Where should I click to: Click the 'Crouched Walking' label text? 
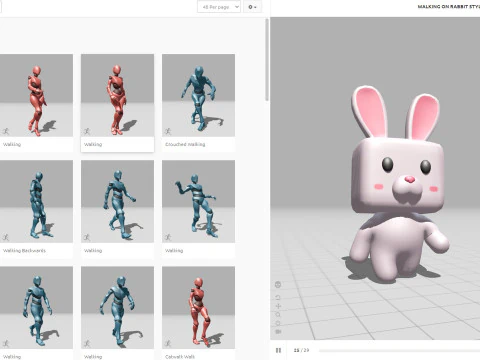click(x=185, y=144)
